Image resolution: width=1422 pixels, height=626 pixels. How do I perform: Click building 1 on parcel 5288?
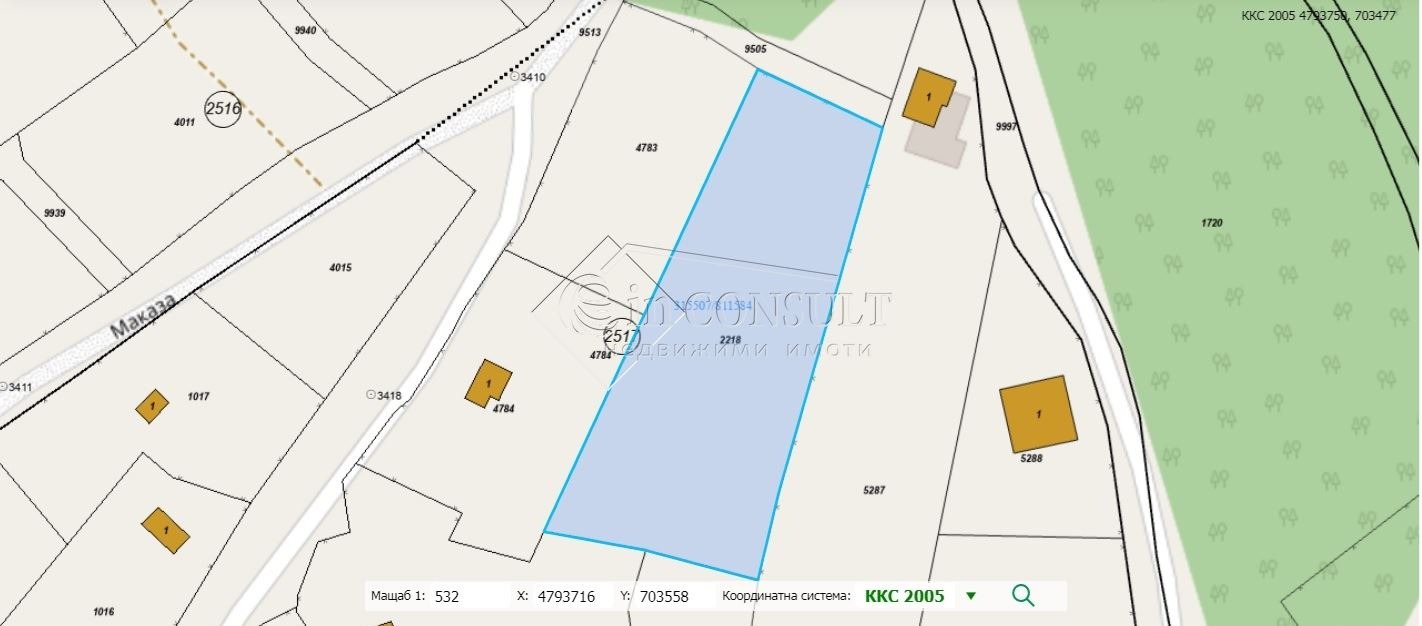1039,414
